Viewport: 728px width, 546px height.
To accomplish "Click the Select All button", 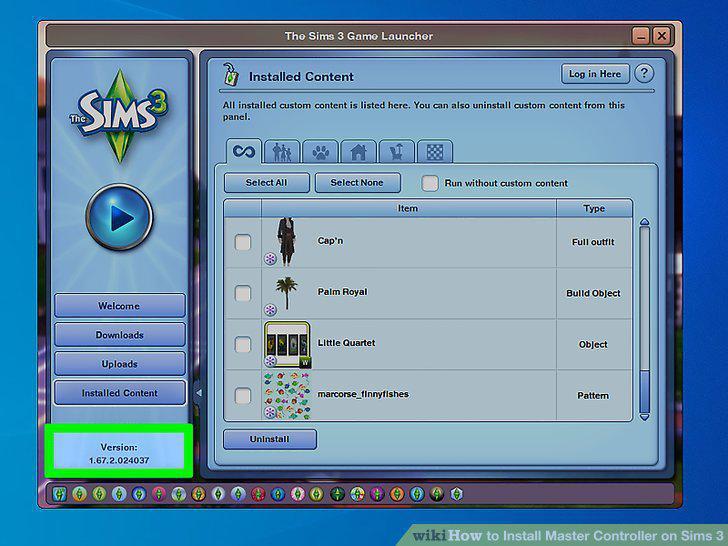I will point(266,183).
